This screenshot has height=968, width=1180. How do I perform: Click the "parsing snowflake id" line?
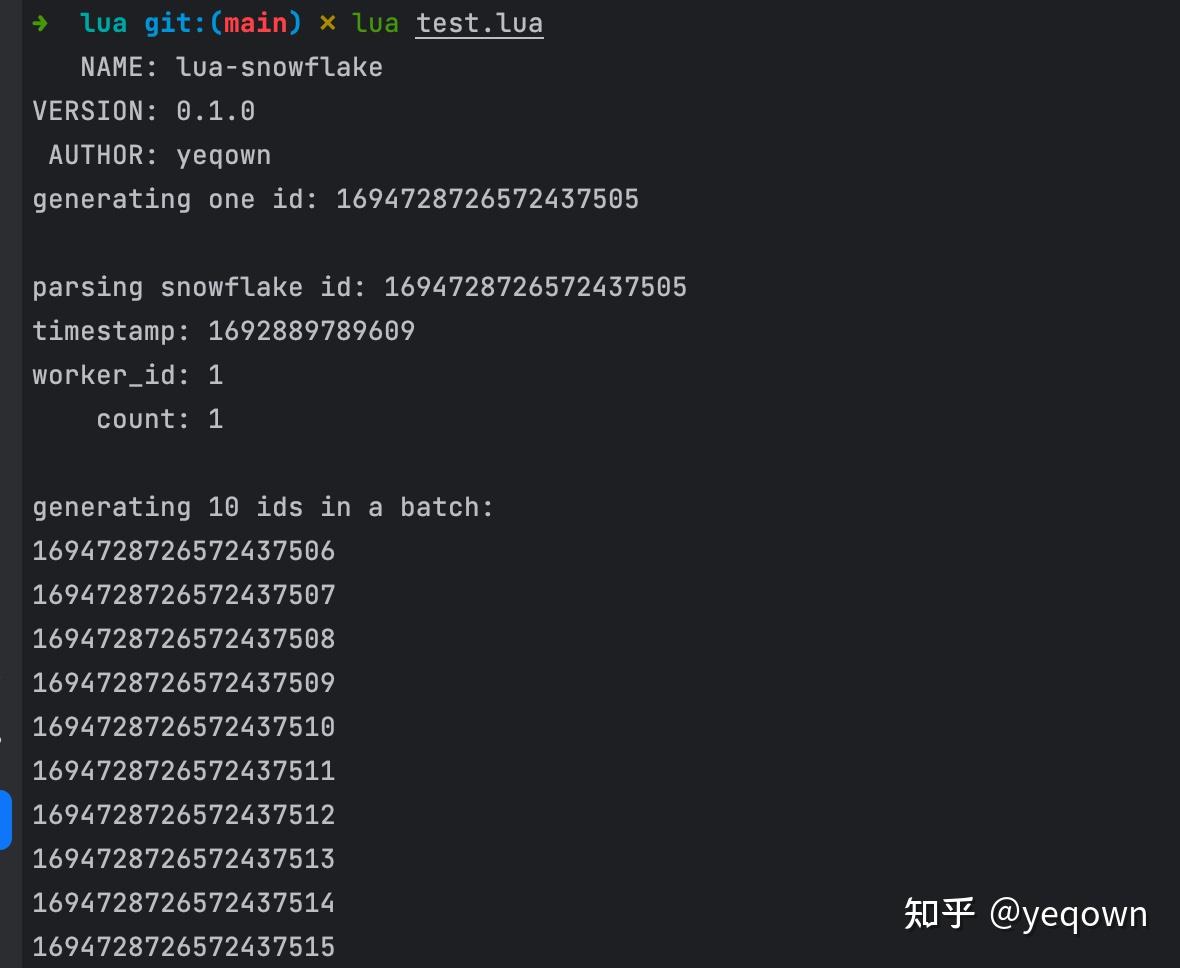tap(359, 287)
